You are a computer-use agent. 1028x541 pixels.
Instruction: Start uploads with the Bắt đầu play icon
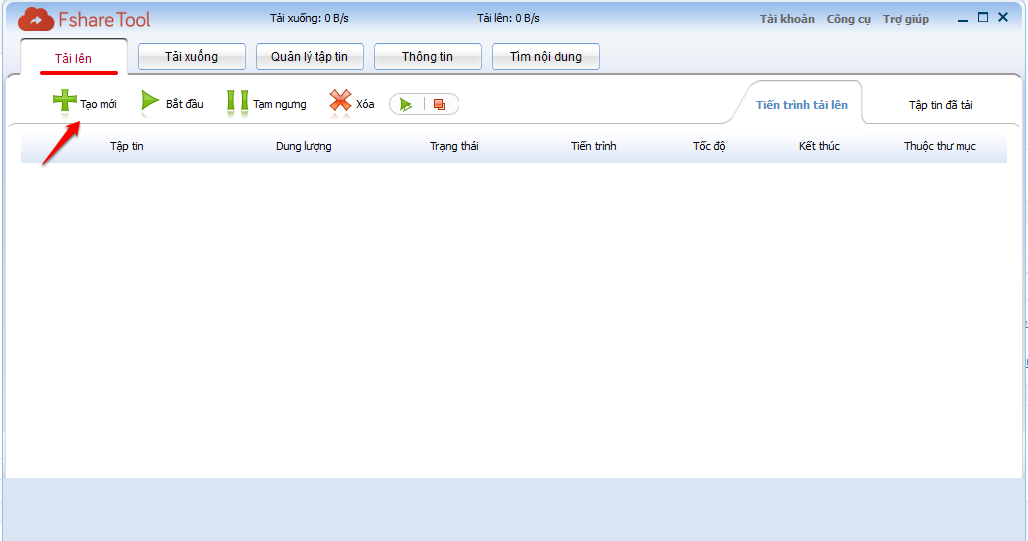pos(150,102)
